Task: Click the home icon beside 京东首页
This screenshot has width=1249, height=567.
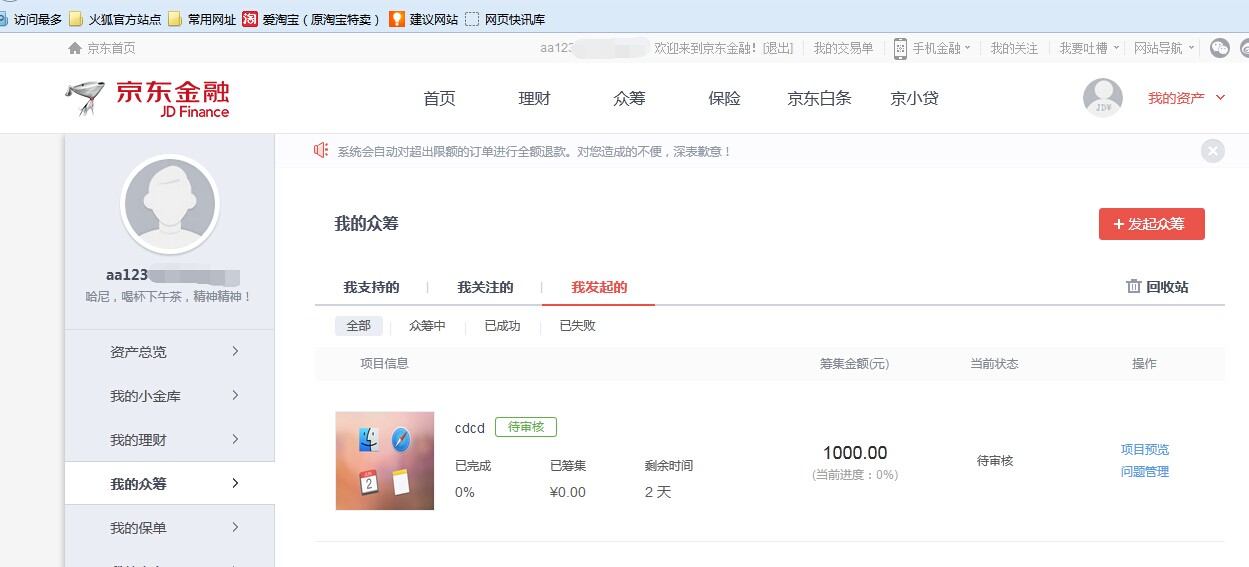Action: pyautogui.click(x=75, y=48)
